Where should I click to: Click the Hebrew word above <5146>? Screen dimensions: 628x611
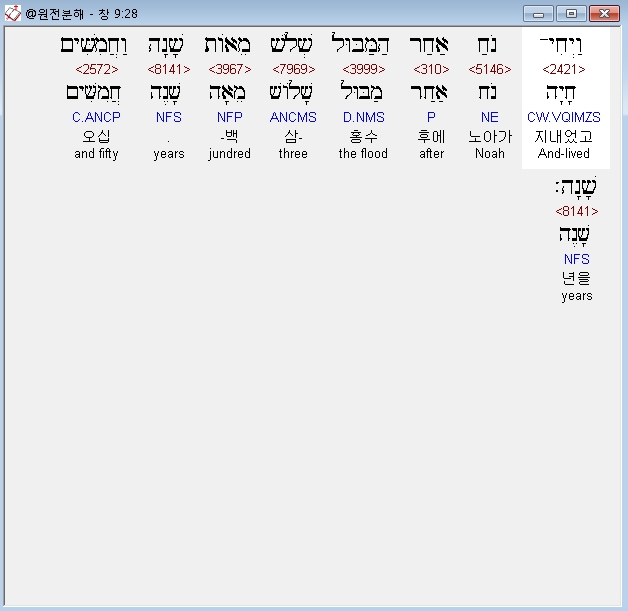[x=487, y=44]
